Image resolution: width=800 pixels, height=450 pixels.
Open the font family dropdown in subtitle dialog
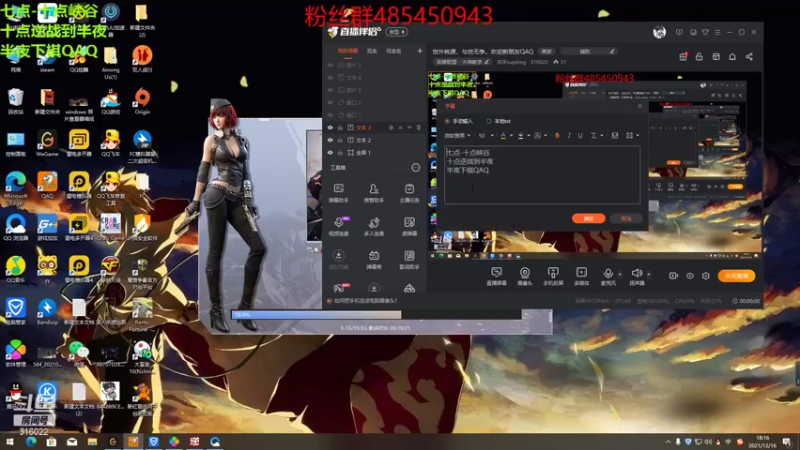457,136
